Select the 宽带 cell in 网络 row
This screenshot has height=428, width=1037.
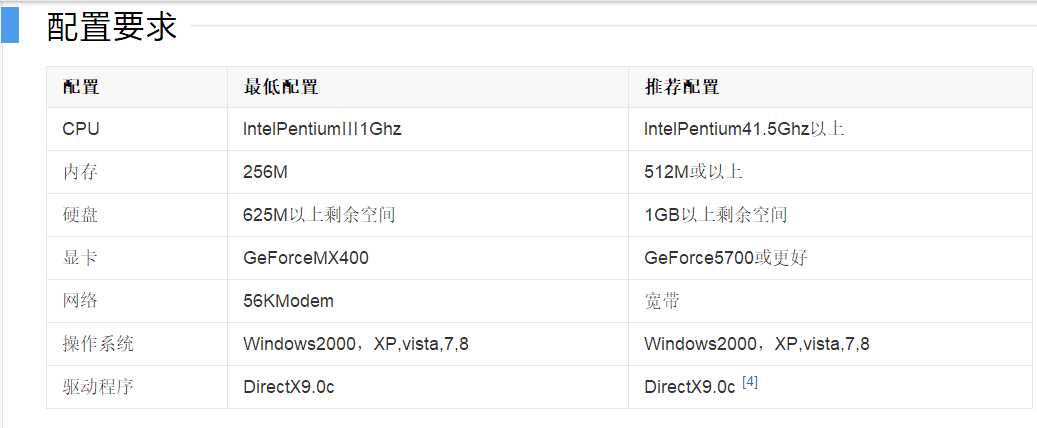point(663,301)
